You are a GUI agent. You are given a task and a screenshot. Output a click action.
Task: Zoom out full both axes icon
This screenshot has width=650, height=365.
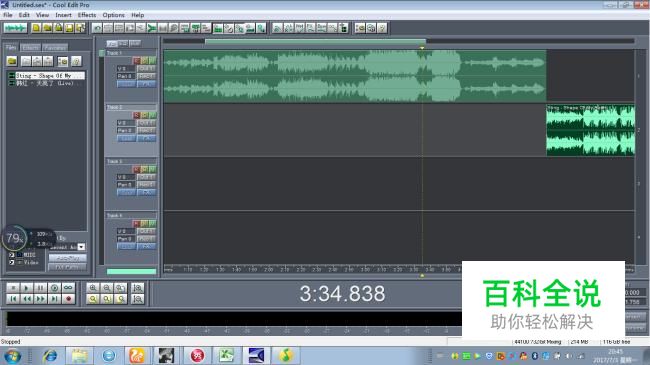pyautogui.click(x=121, y=287)
